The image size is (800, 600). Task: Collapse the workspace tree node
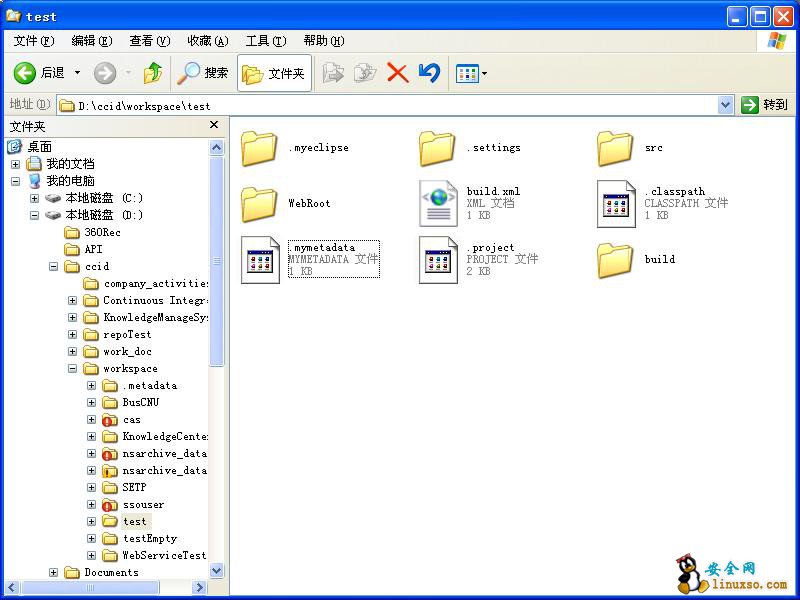73,369
